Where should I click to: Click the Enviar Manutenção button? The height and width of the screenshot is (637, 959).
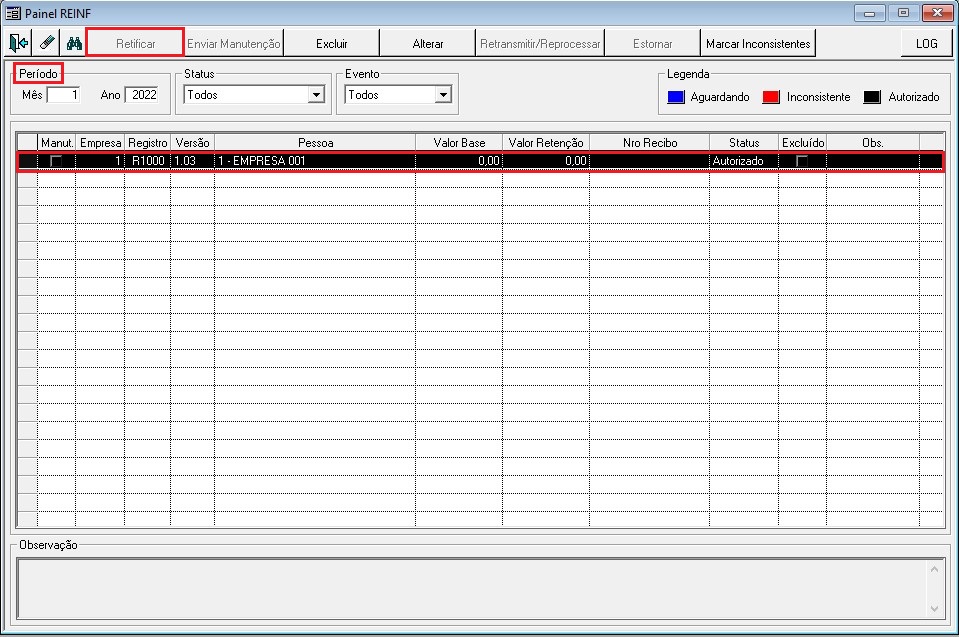pos(234,43)
